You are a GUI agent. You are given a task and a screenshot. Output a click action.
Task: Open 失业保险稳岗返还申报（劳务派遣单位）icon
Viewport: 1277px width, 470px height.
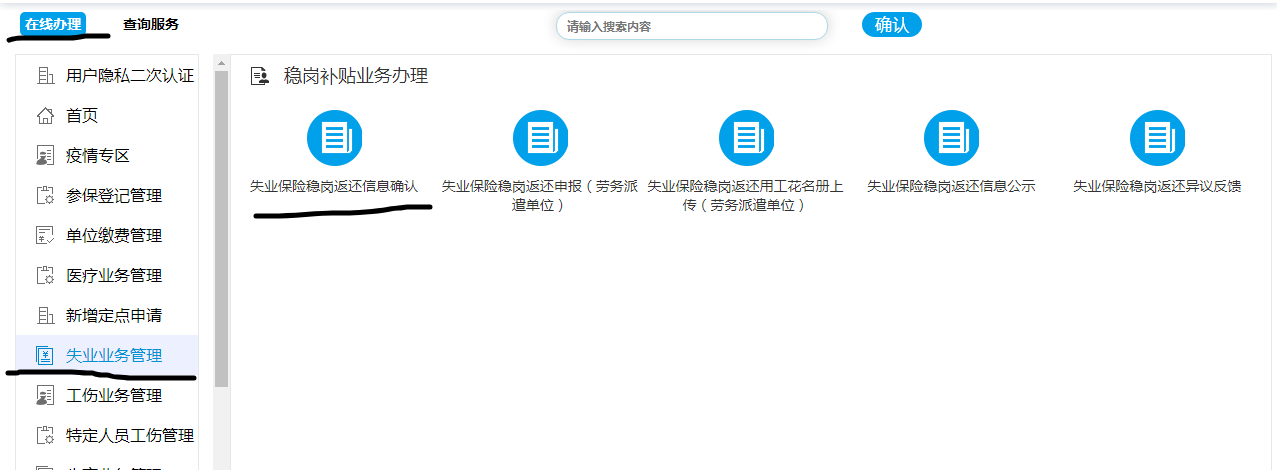coord(540,138)
